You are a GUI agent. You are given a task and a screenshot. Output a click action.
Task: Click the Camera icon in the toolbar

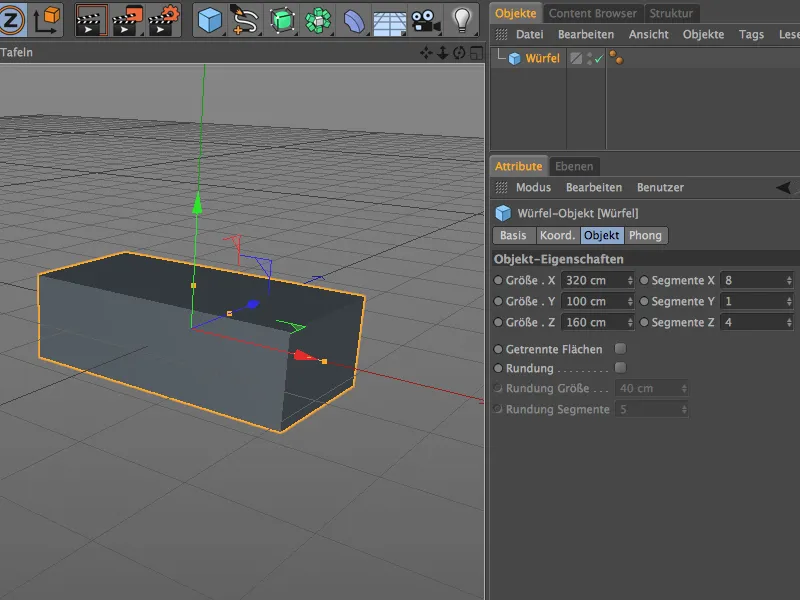[425, 18]
